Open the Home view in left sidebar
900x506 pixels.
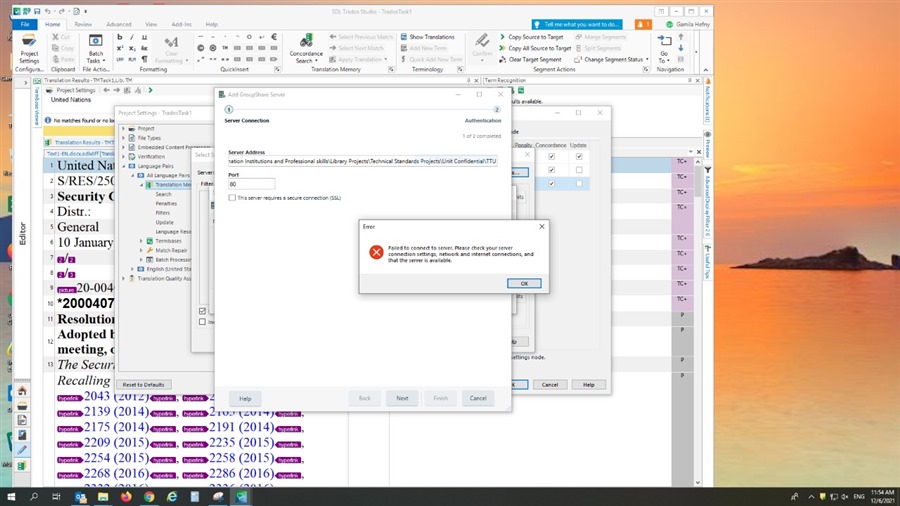[22, 391]
